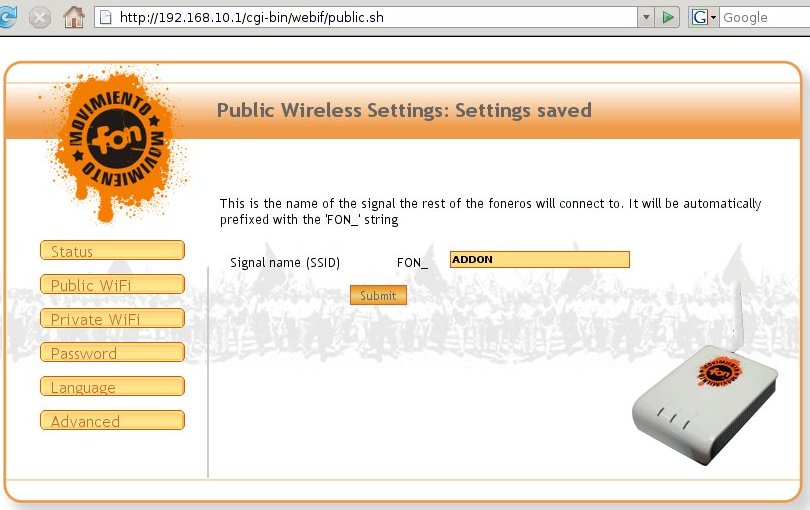Image resolution: width=810 pixels, height=510 pixels.
Task: Open the Public WiFi settings page
Action: (112, 285)
